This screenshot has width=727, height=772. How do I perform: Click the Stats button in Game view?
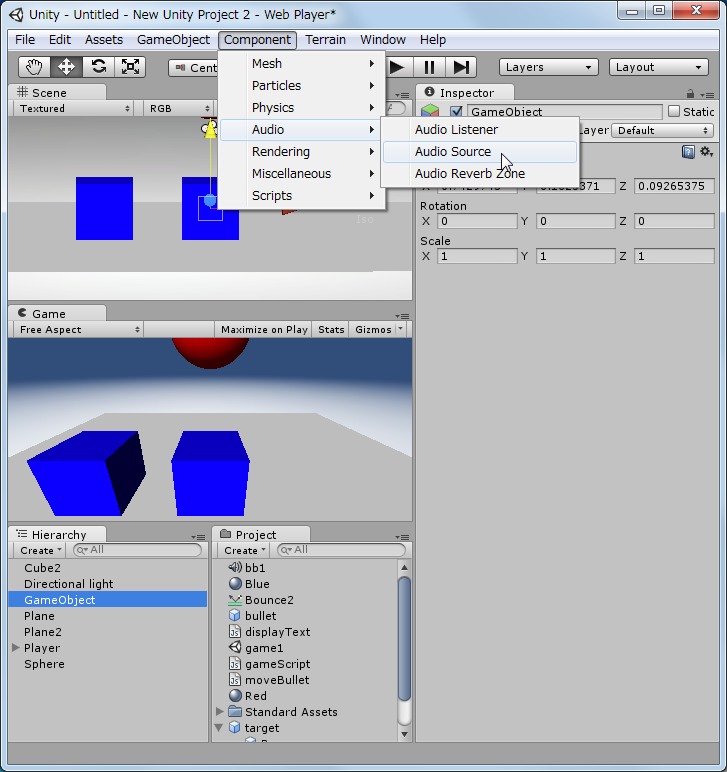click(331, 329)
